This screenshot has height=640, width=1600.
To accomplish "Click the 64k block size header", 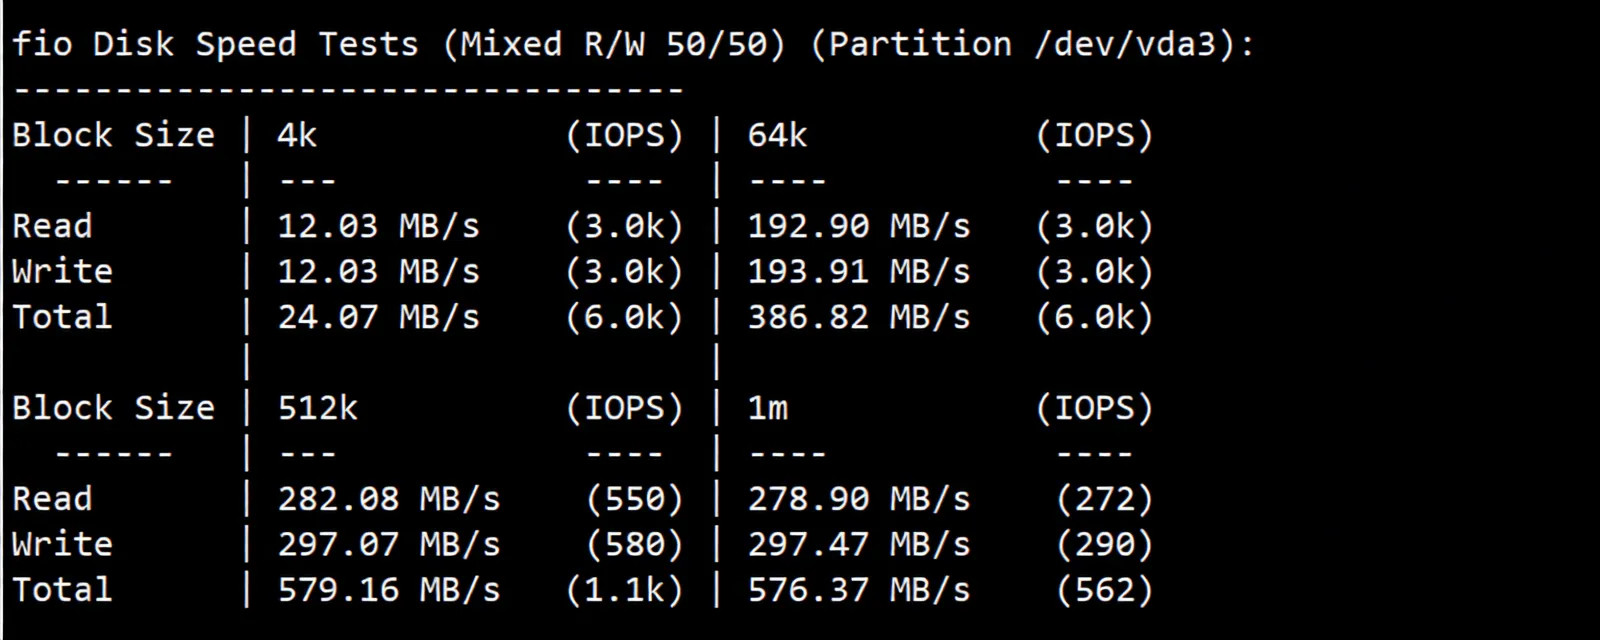I will pyautogui.click(x=777, y=135).
